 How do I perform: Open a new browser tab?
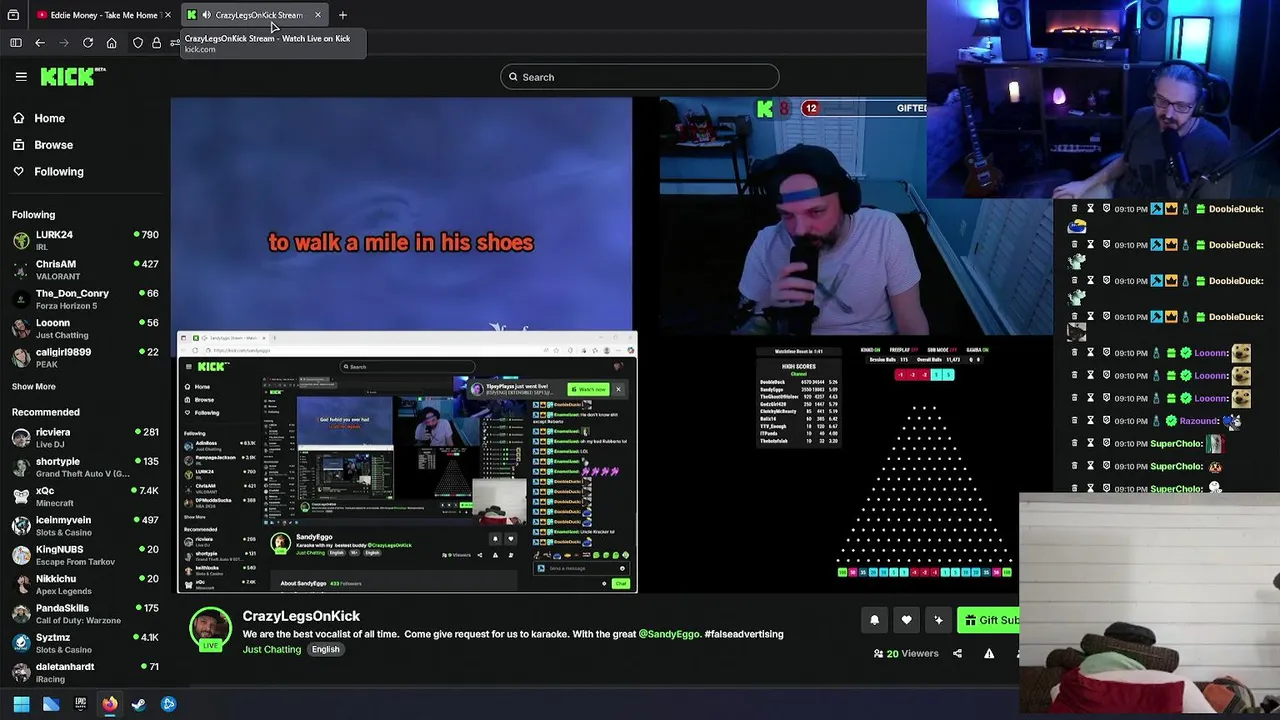pyautogui.click(x=342, y=15)
